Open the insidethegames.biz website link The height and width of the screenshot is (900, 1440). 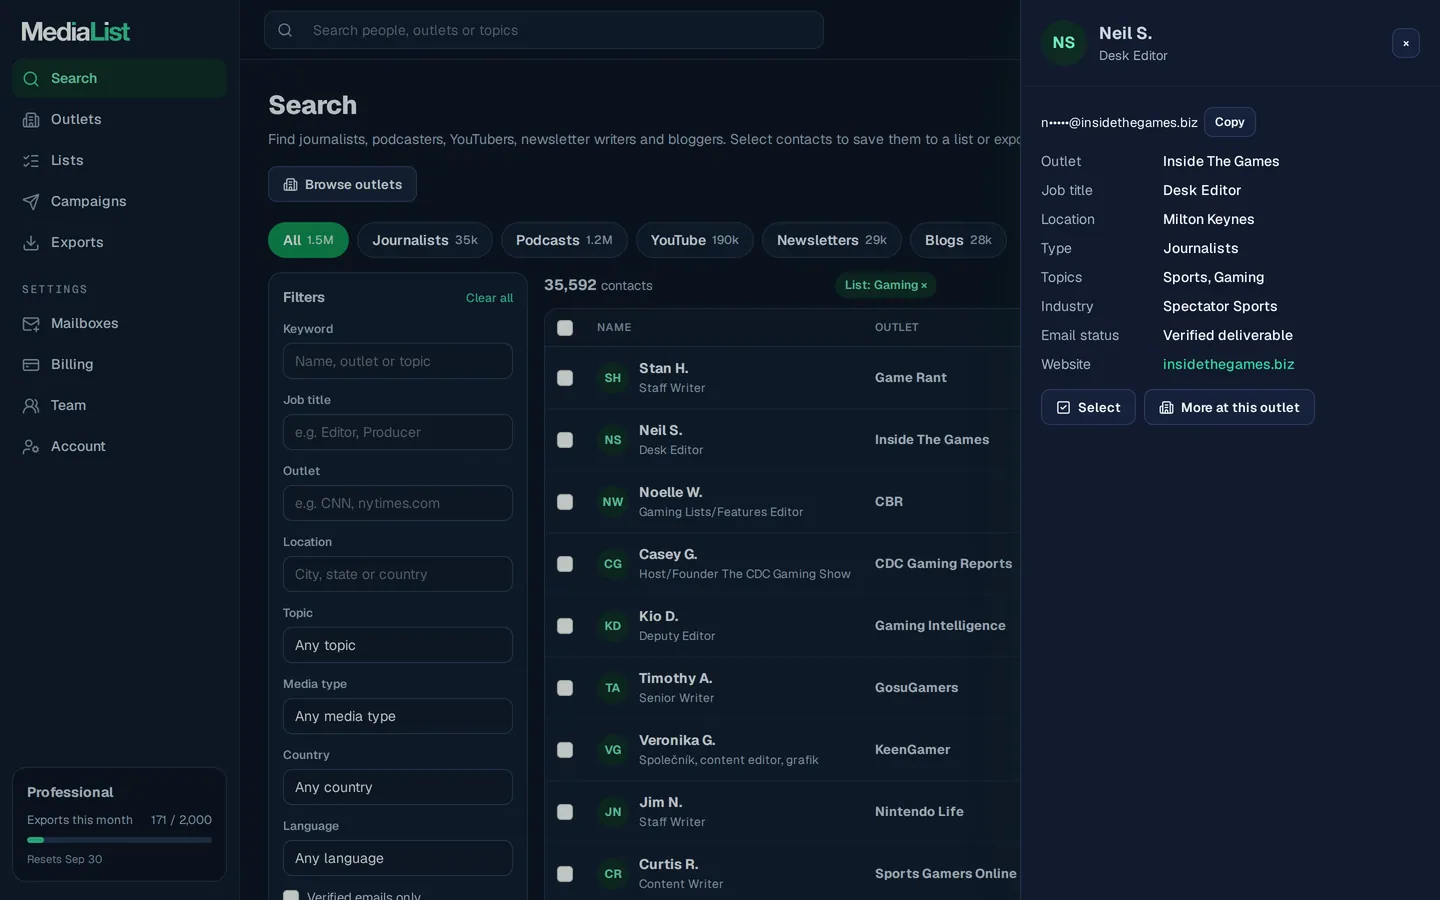1229,364
